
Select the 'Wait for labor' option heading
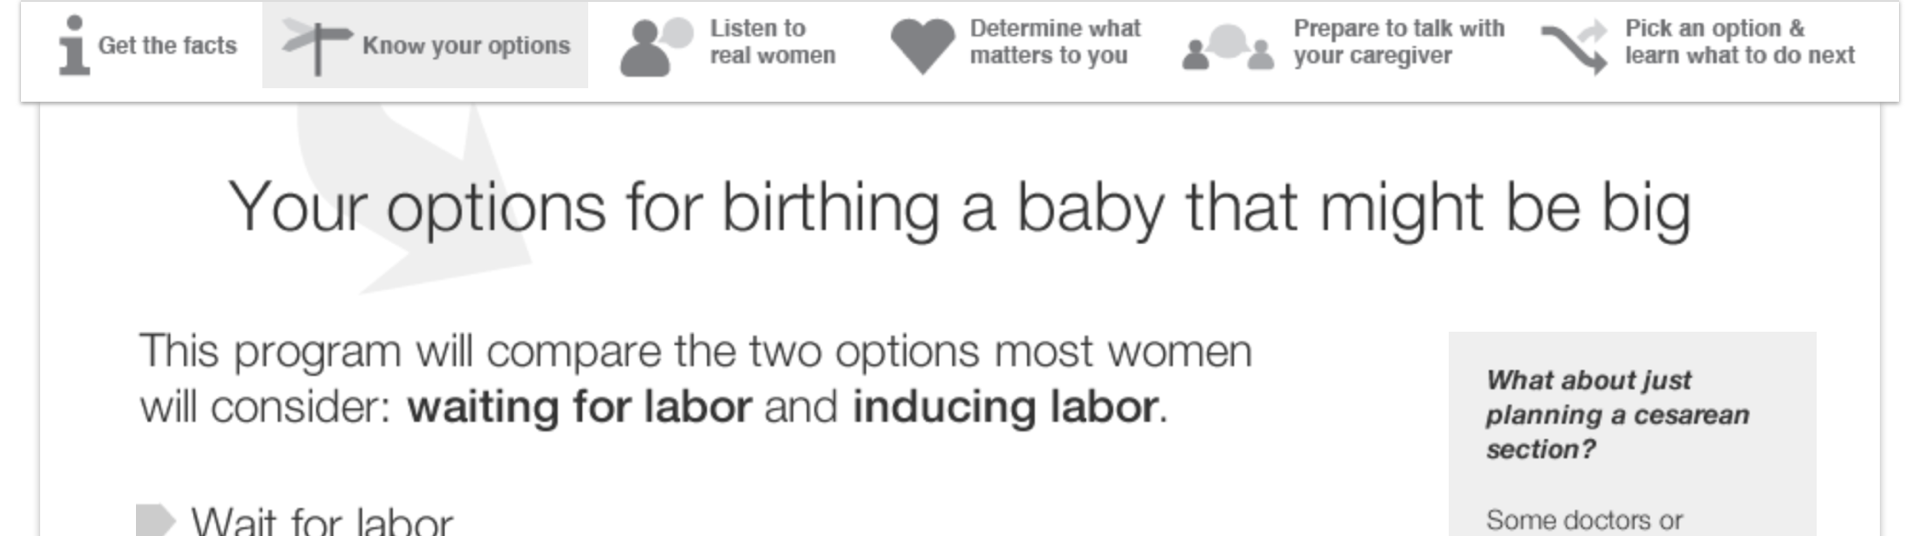322,521
